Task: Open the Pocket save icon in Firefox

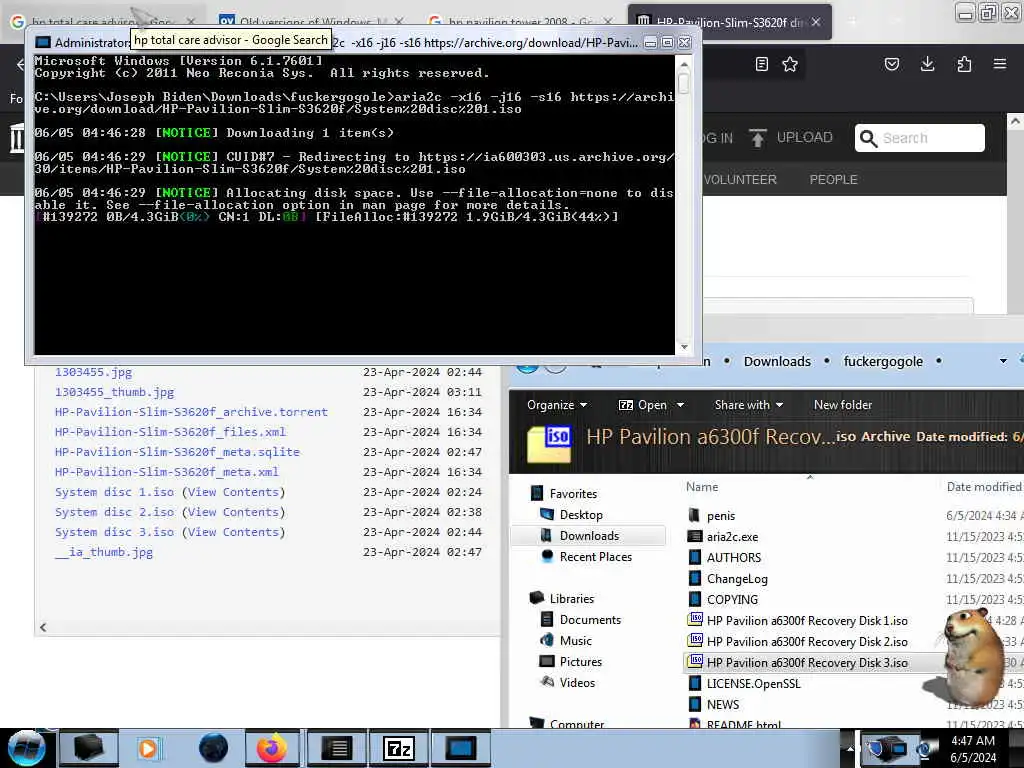Action: click(x=892, y=64)
